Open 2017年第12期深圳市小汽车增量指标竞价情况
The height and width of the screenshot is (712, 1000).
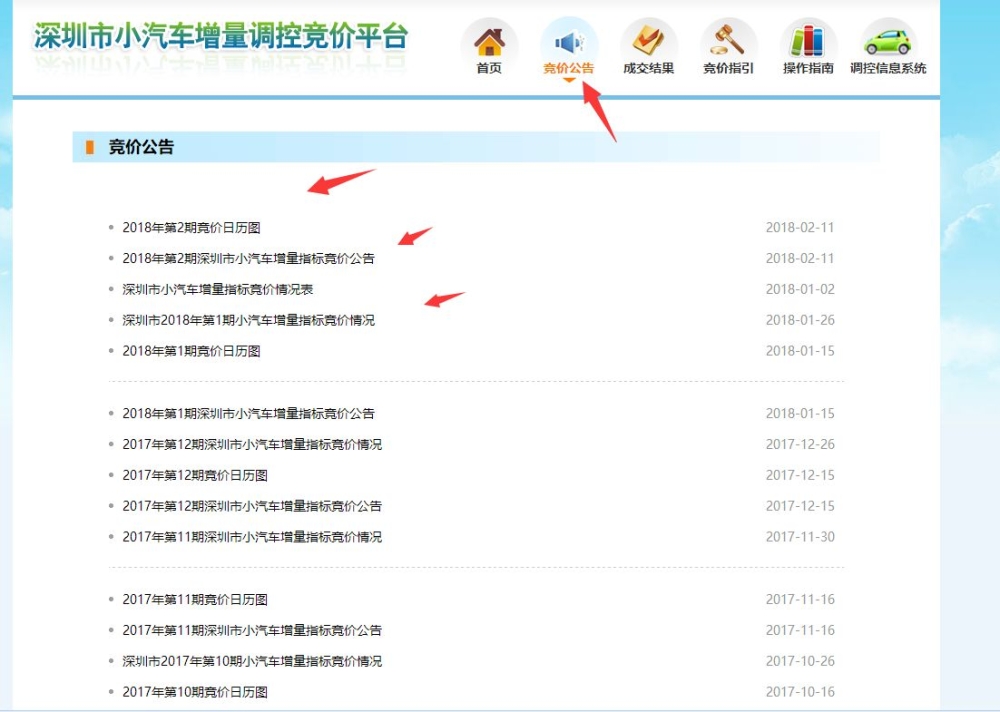click(x=252, y=444)
